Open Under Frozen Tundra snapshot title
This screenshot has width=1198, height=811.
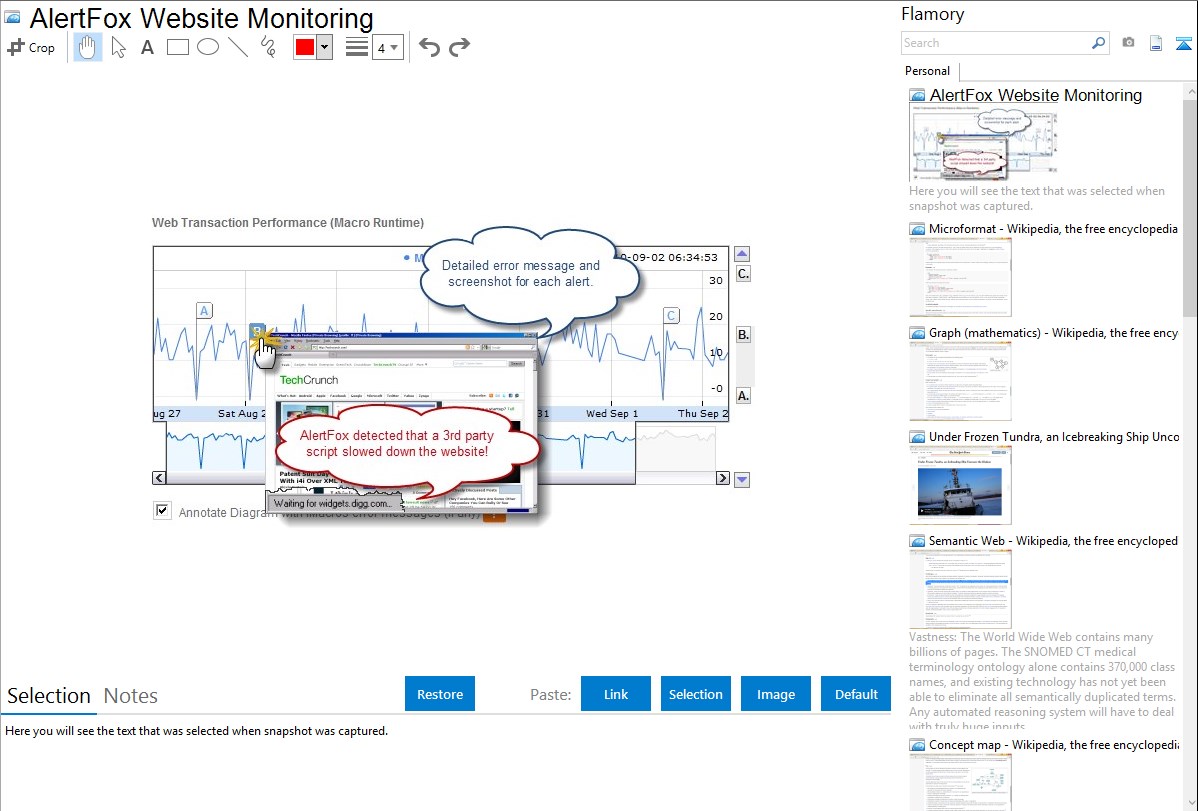[1054, 436]
